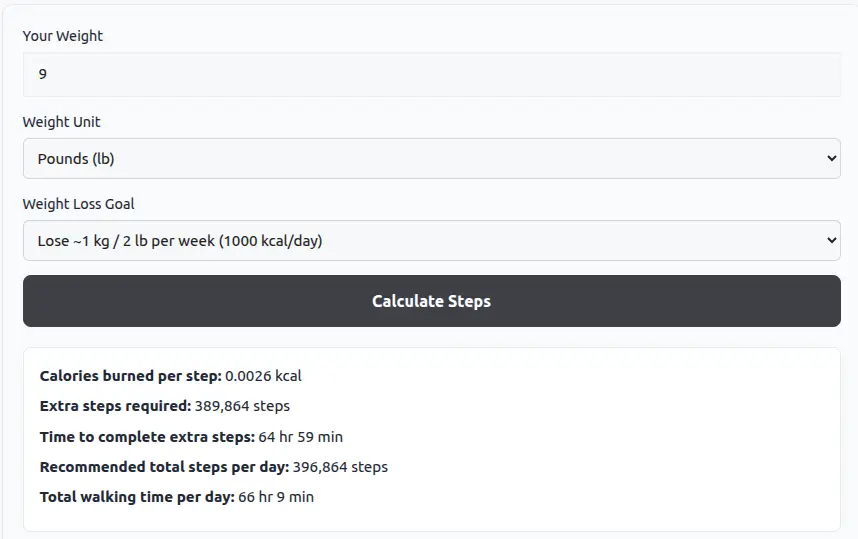Screen dimensions: 858x539
Task: Click the "Recommended total steps per day:" label
Action: [164, 467]
